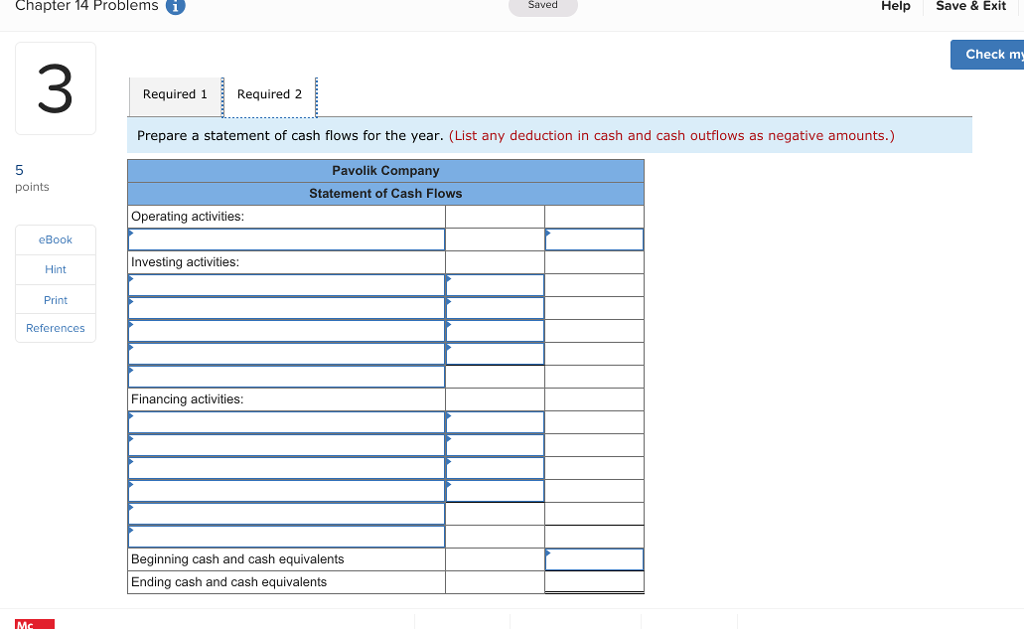Click Save & Exit at top right
The image size is (1024, 629).
(x=970, y=6)
